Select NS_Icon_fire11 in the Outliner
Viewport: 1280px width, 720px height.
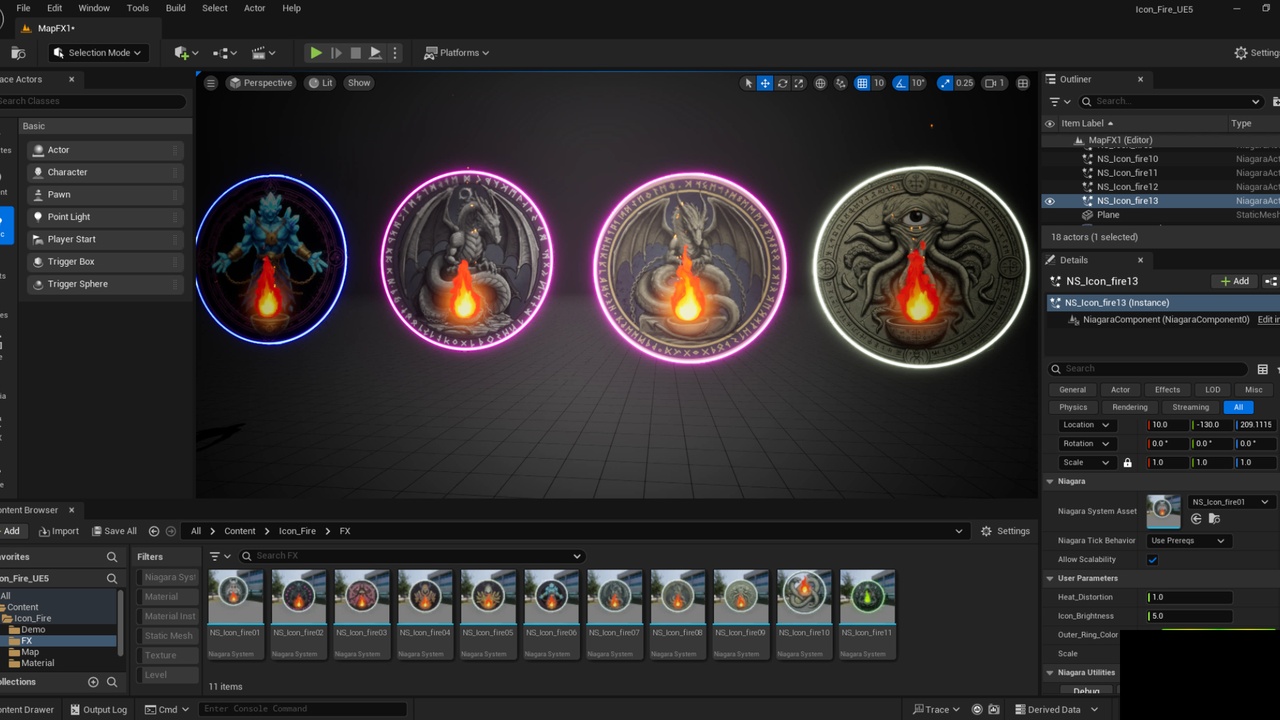(x=1127, y=173)
